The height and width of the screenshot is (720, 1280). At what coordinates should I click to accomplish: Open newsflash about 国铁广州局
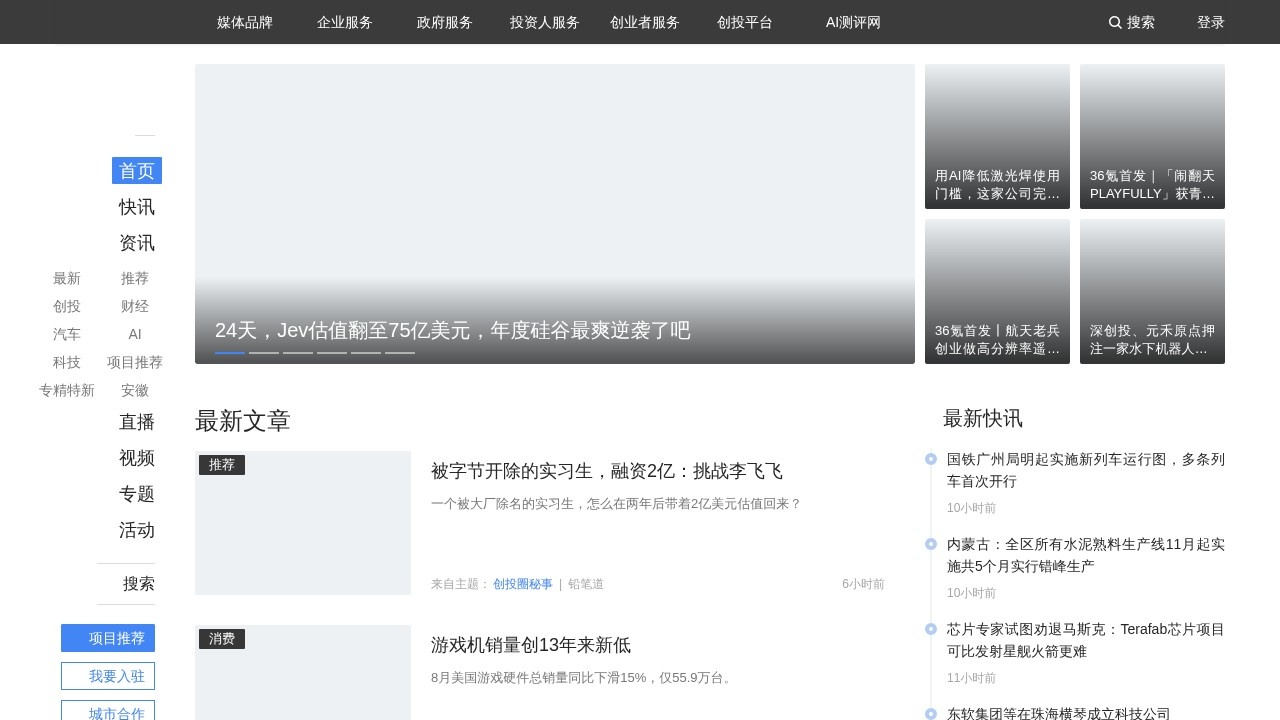coord(1086,470)
